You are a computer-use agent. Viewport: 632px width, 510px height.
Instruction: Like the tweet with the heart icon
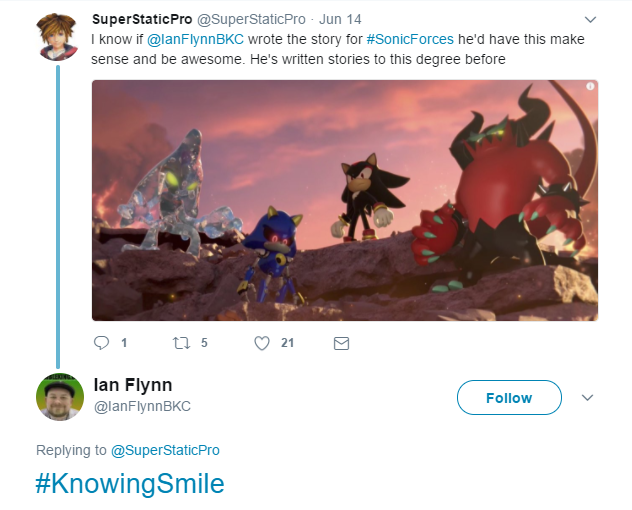[x=262, y=343]
